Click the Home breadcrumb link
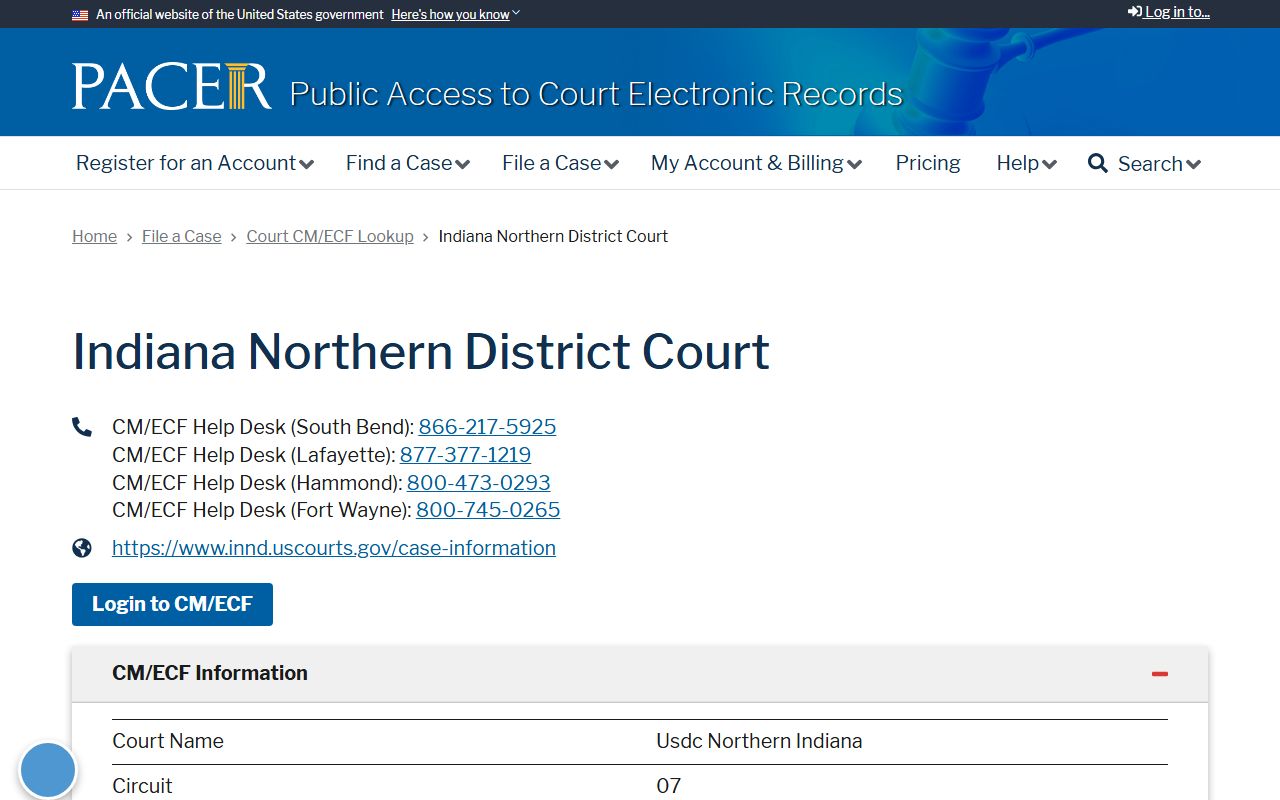 pos(94,236)
